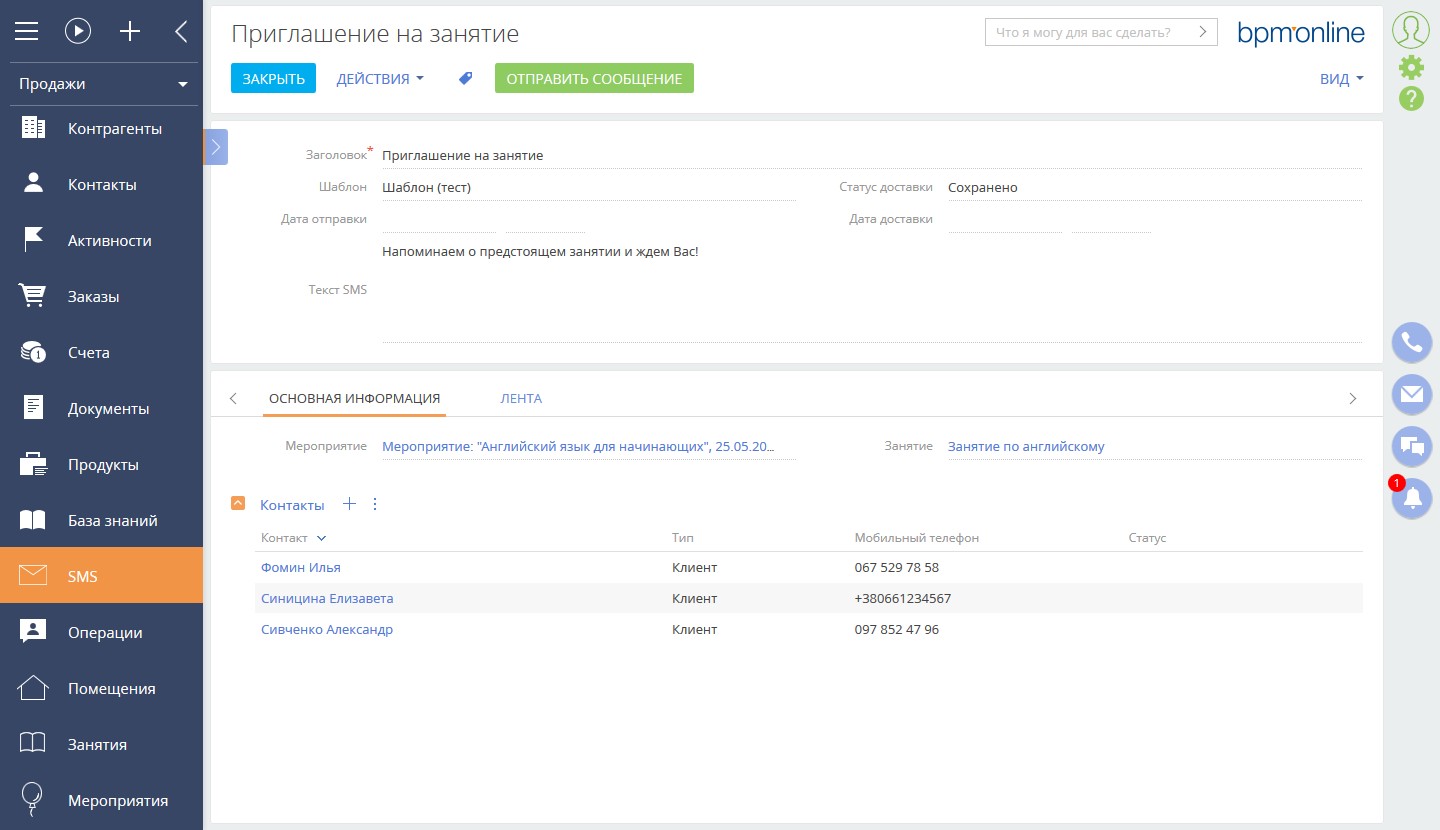Add a contact with the plus icon
Viewport: 1440px width, 830px height.
click(349, 503)
